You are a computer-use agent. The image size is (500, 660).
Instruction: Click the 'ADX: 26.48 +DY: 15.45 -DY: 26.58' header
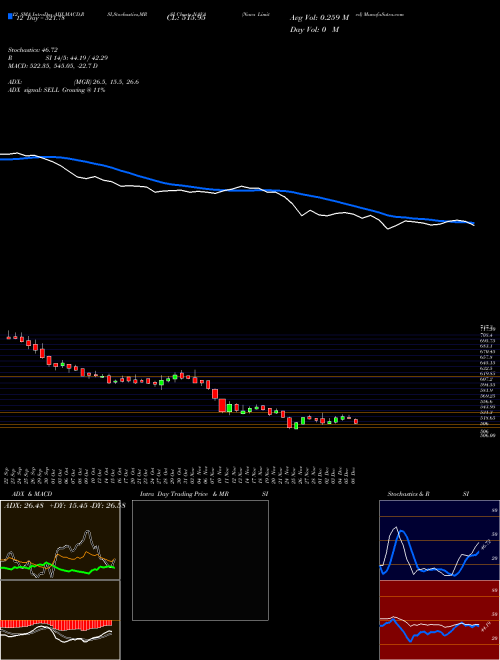pyautogui.click(x=64, y=506)
